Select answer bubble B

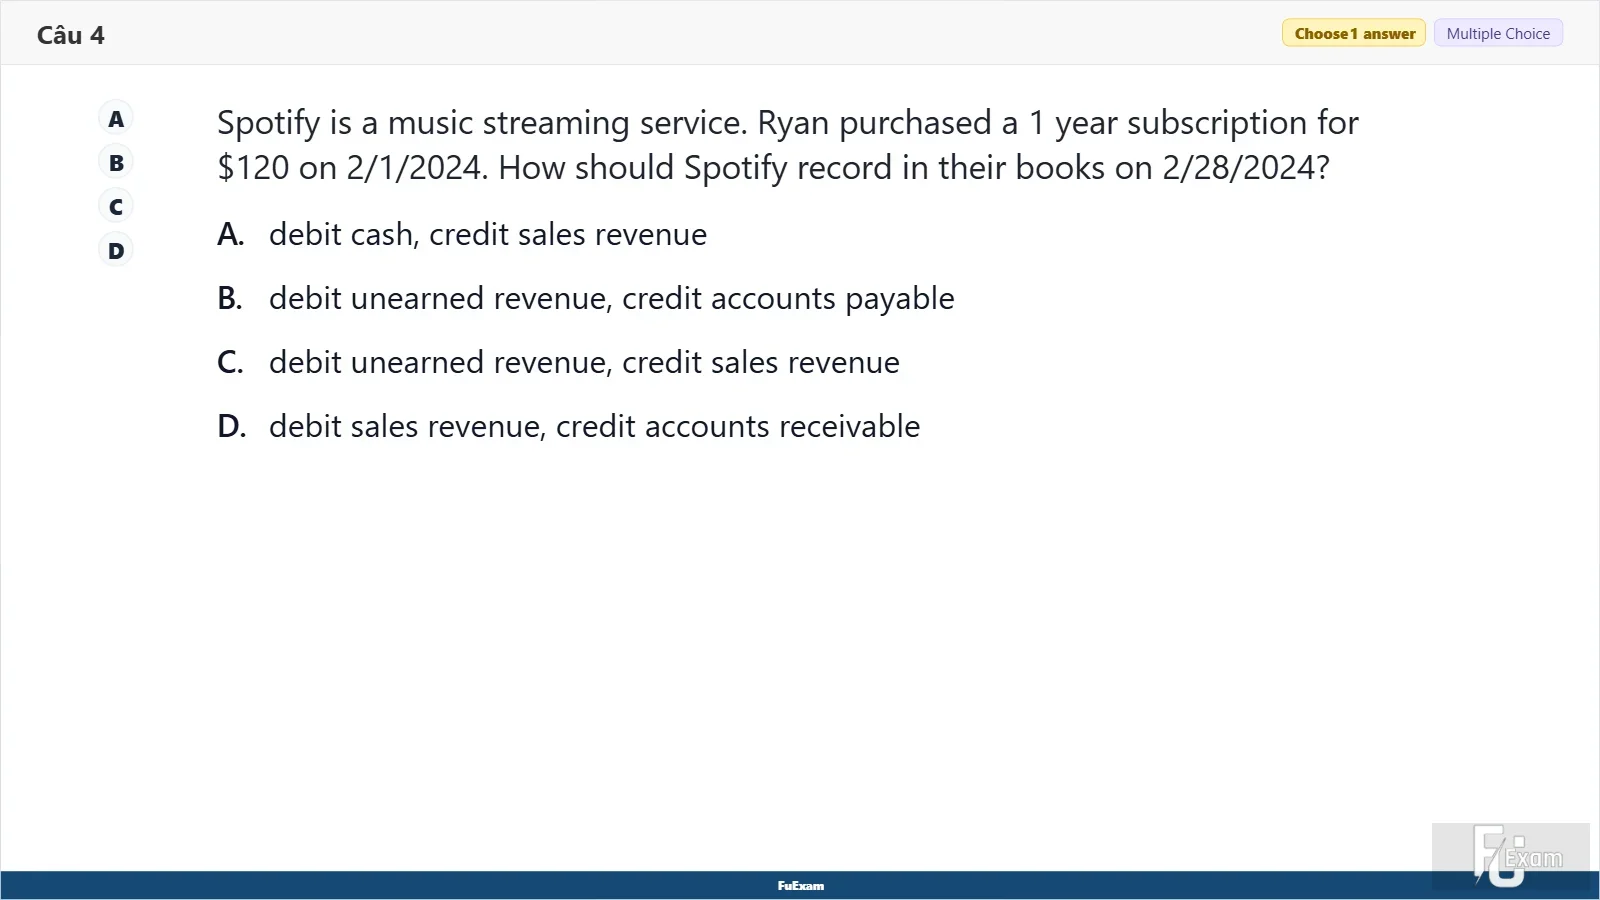pos(116,163)
